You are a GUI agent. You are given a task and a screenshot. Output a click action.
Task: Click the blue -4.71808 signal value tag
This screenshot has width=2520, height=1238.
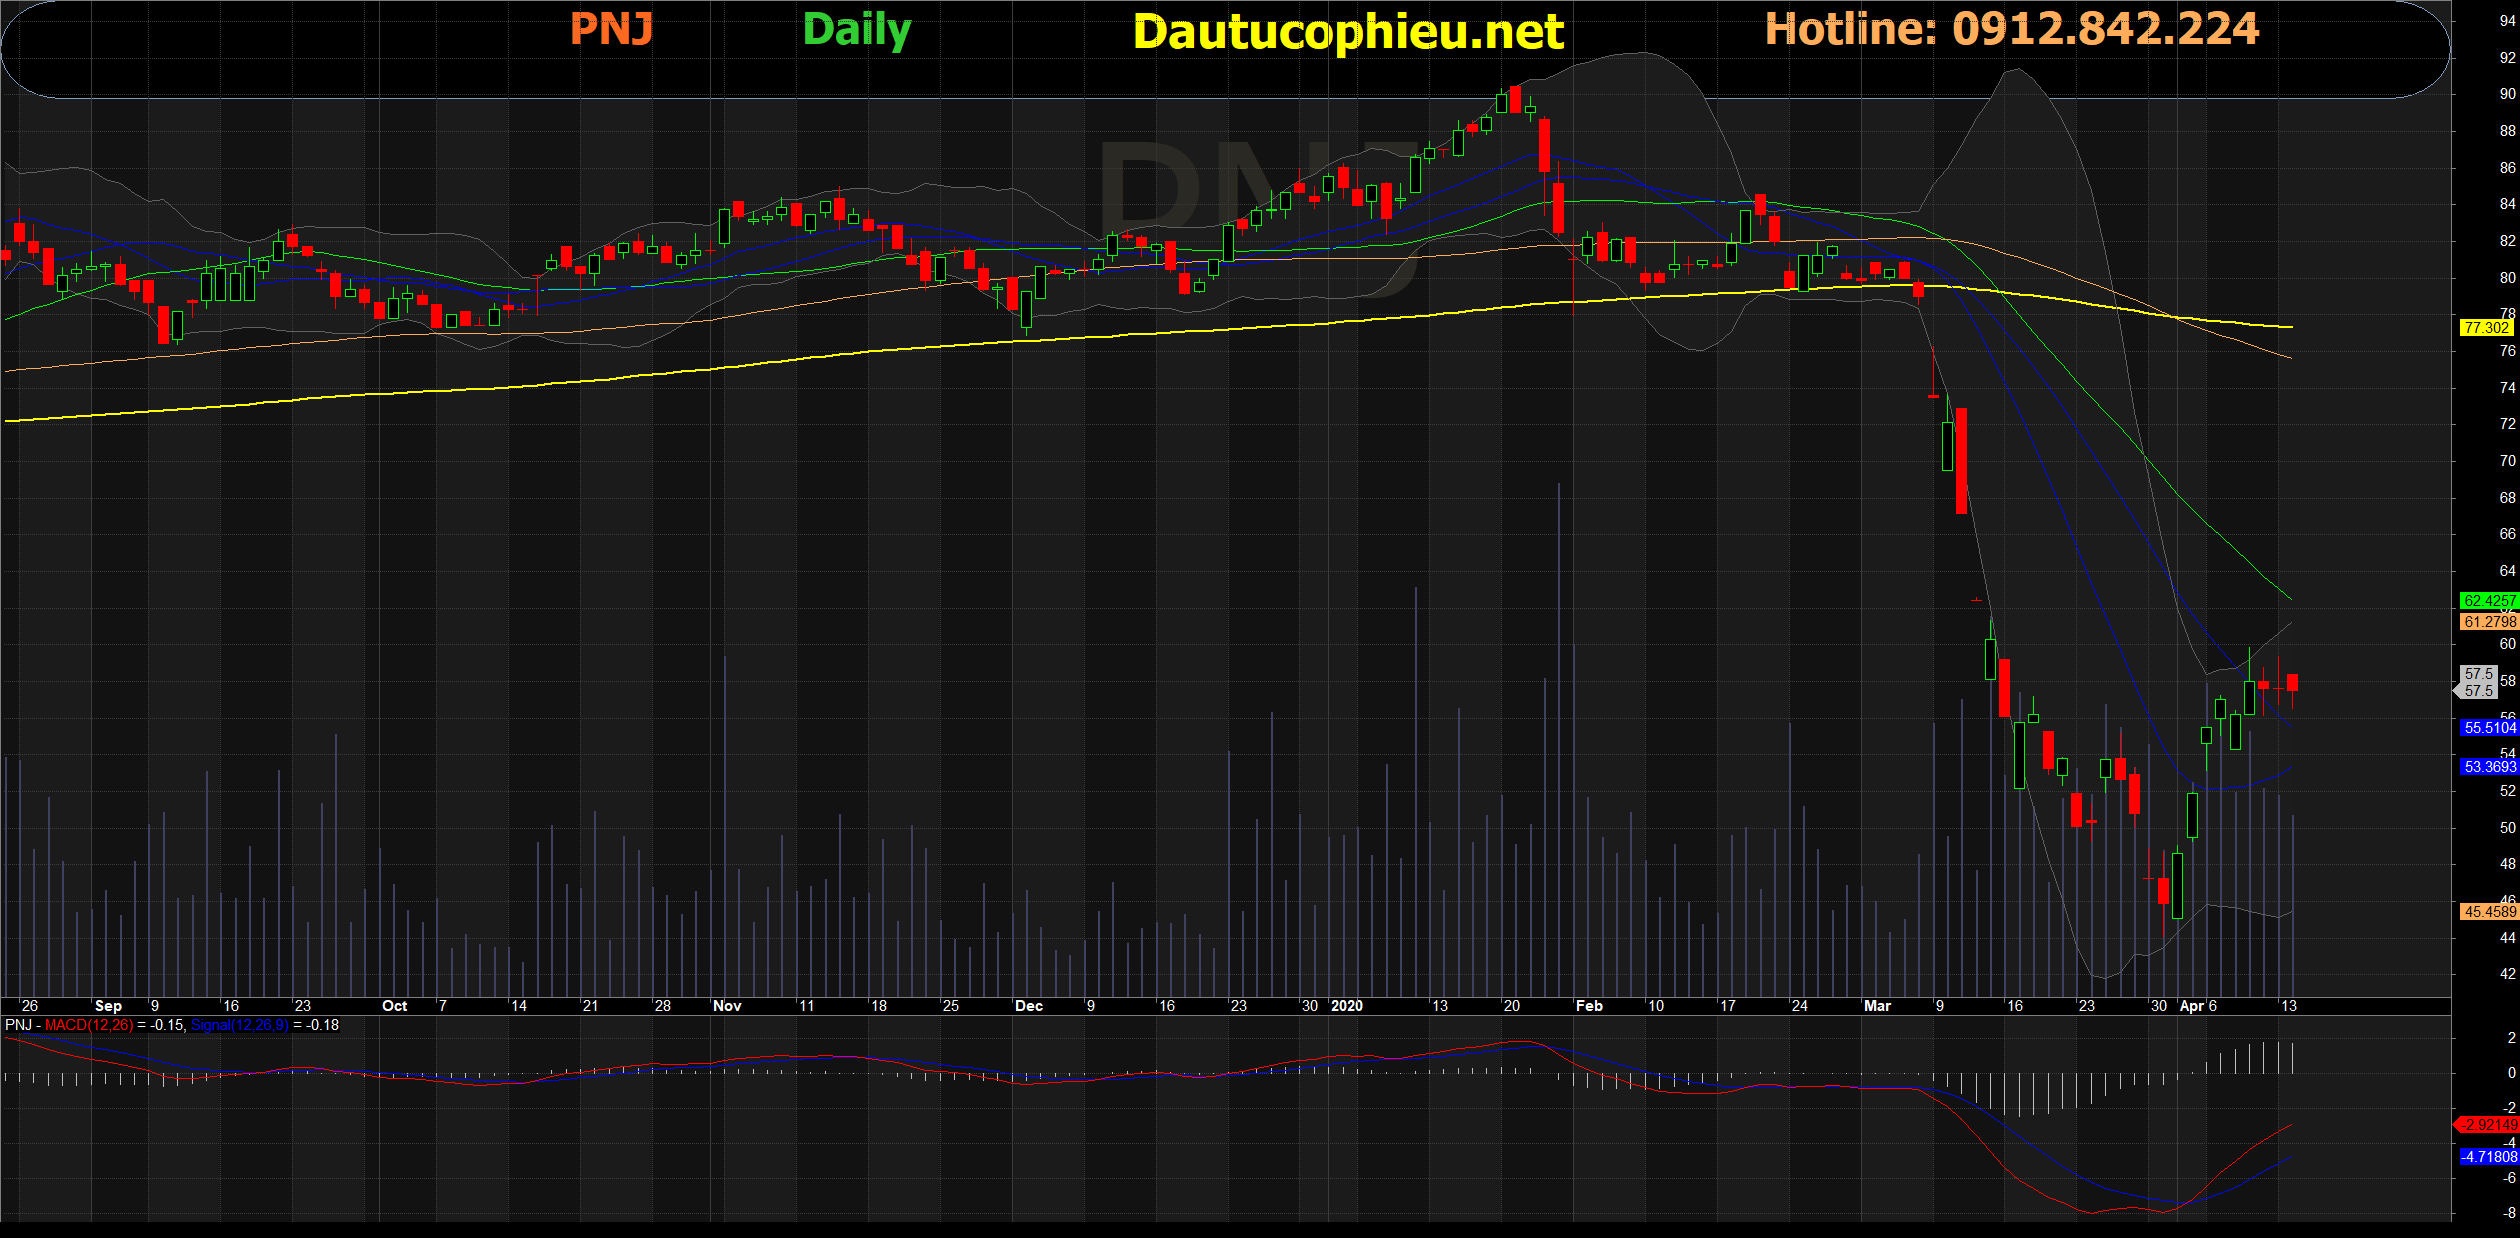[2488, 1157]
